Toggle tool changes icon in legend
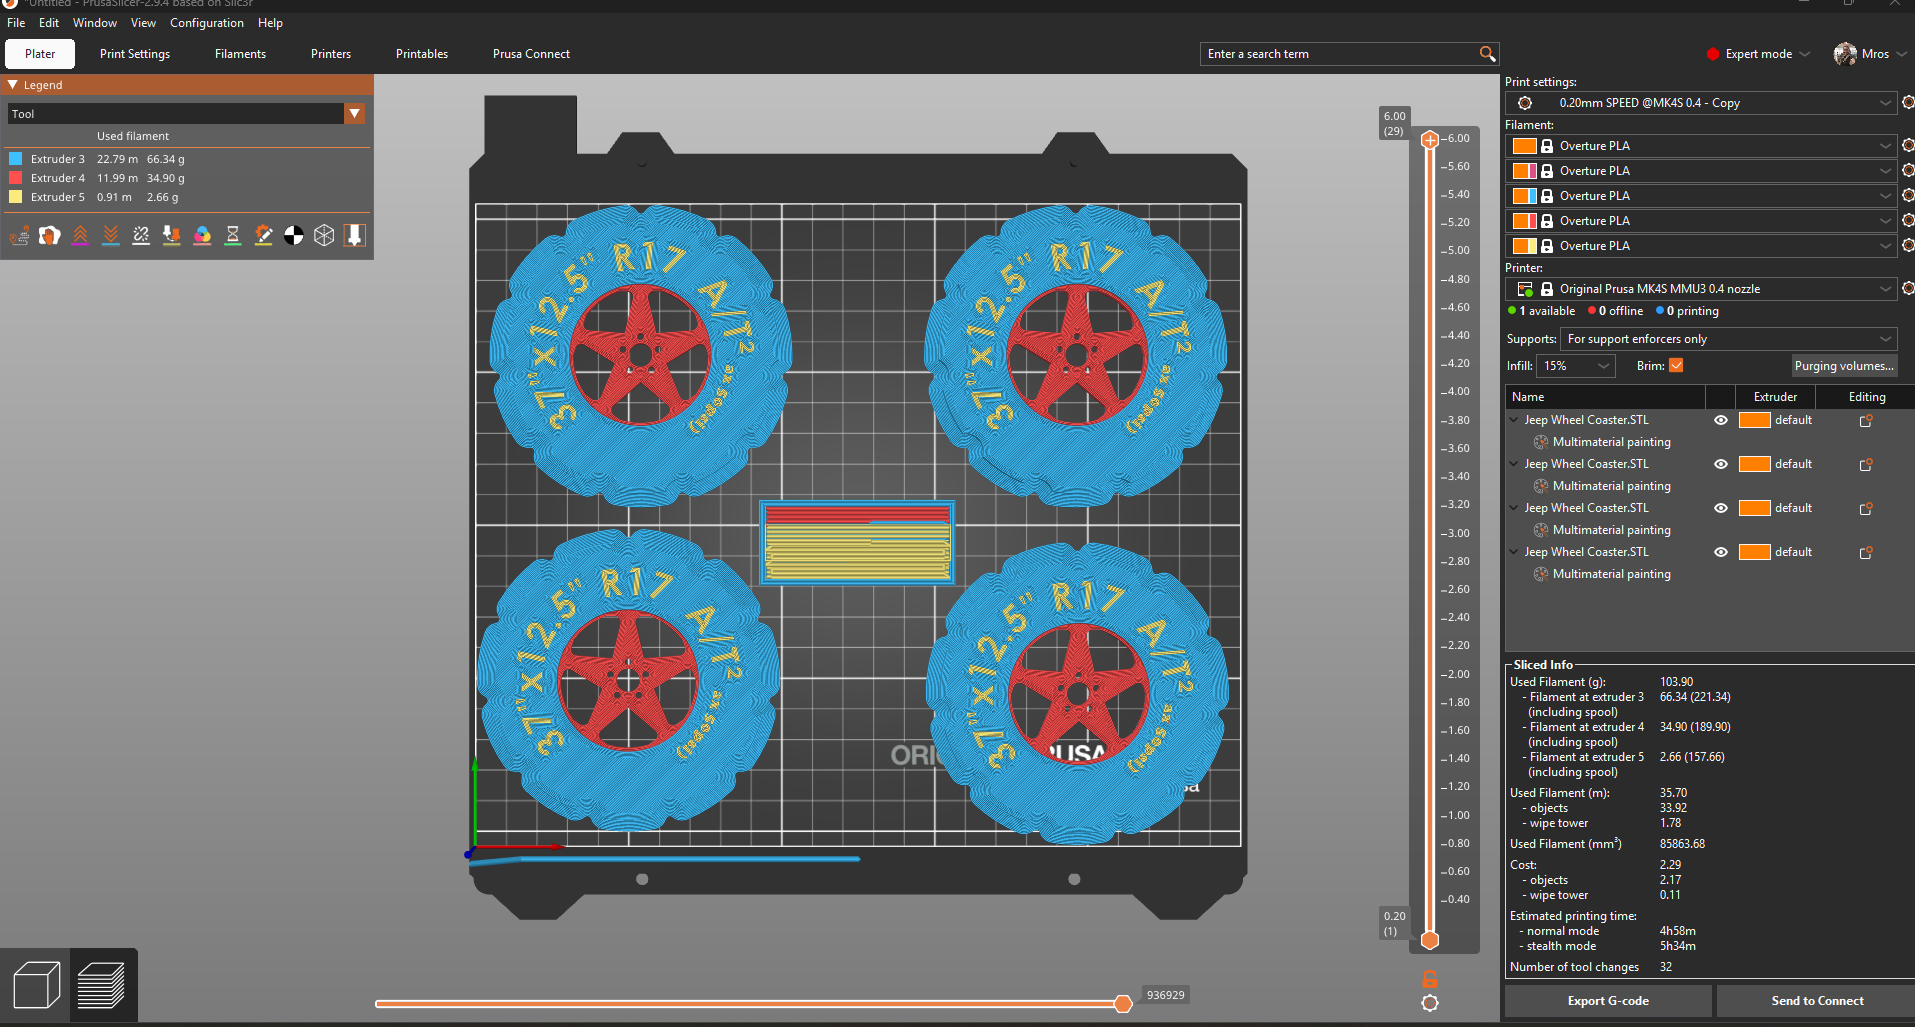 tap(172, 235)
